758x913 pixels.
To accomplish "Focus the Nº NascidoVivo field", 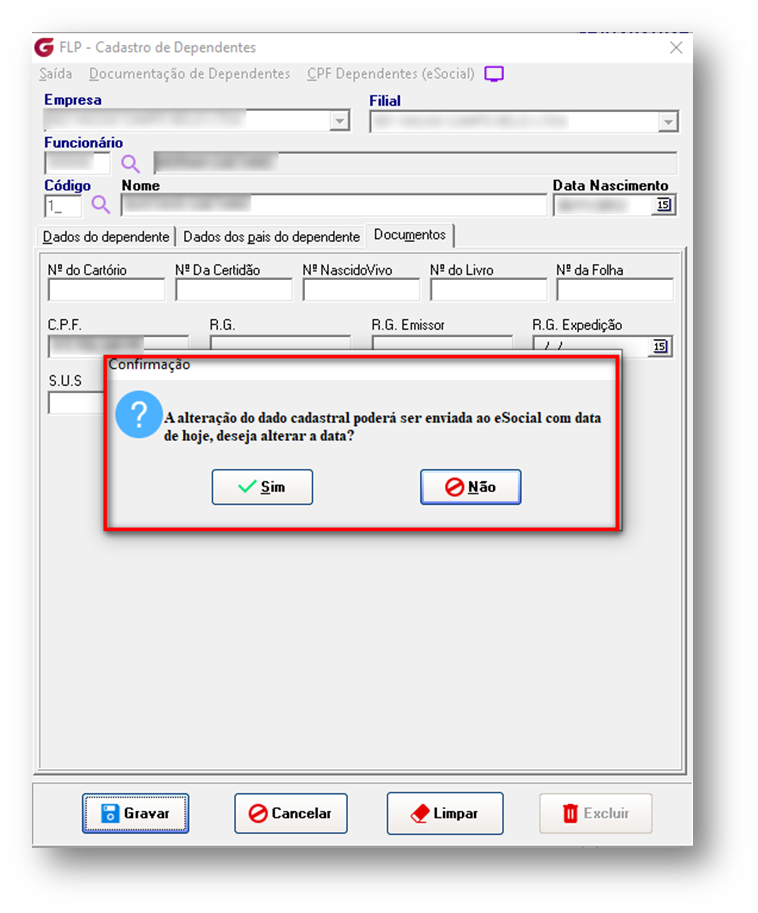I will pyautogui.click(x=361, y=290).
